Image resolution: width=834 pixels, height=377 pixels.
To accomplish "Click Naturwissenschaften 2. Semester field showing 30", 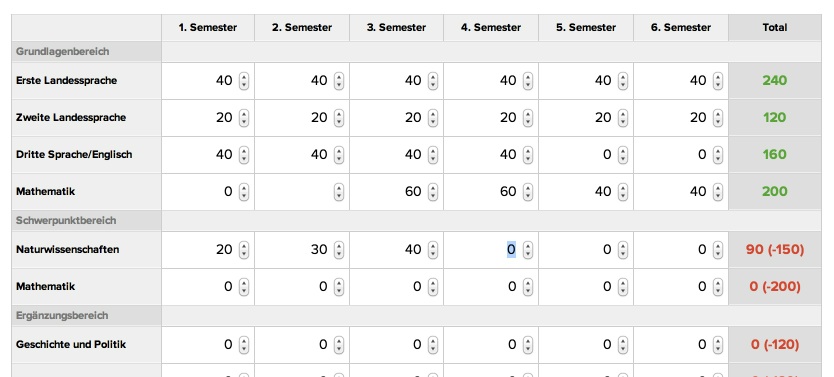I will tap(296, 249).
